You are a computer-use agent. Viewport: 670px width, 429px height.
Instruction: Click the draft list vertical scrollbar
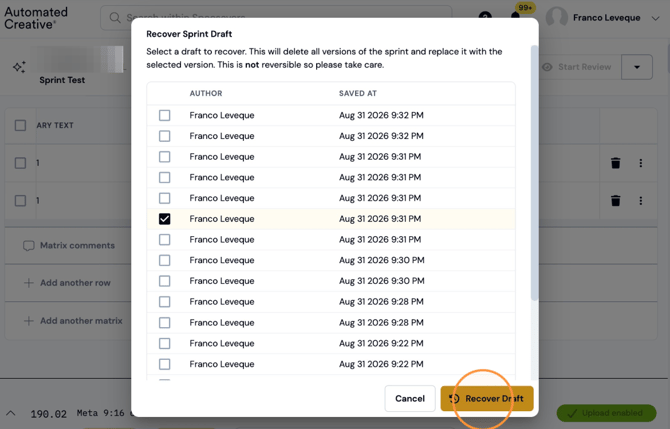point(534,173)
